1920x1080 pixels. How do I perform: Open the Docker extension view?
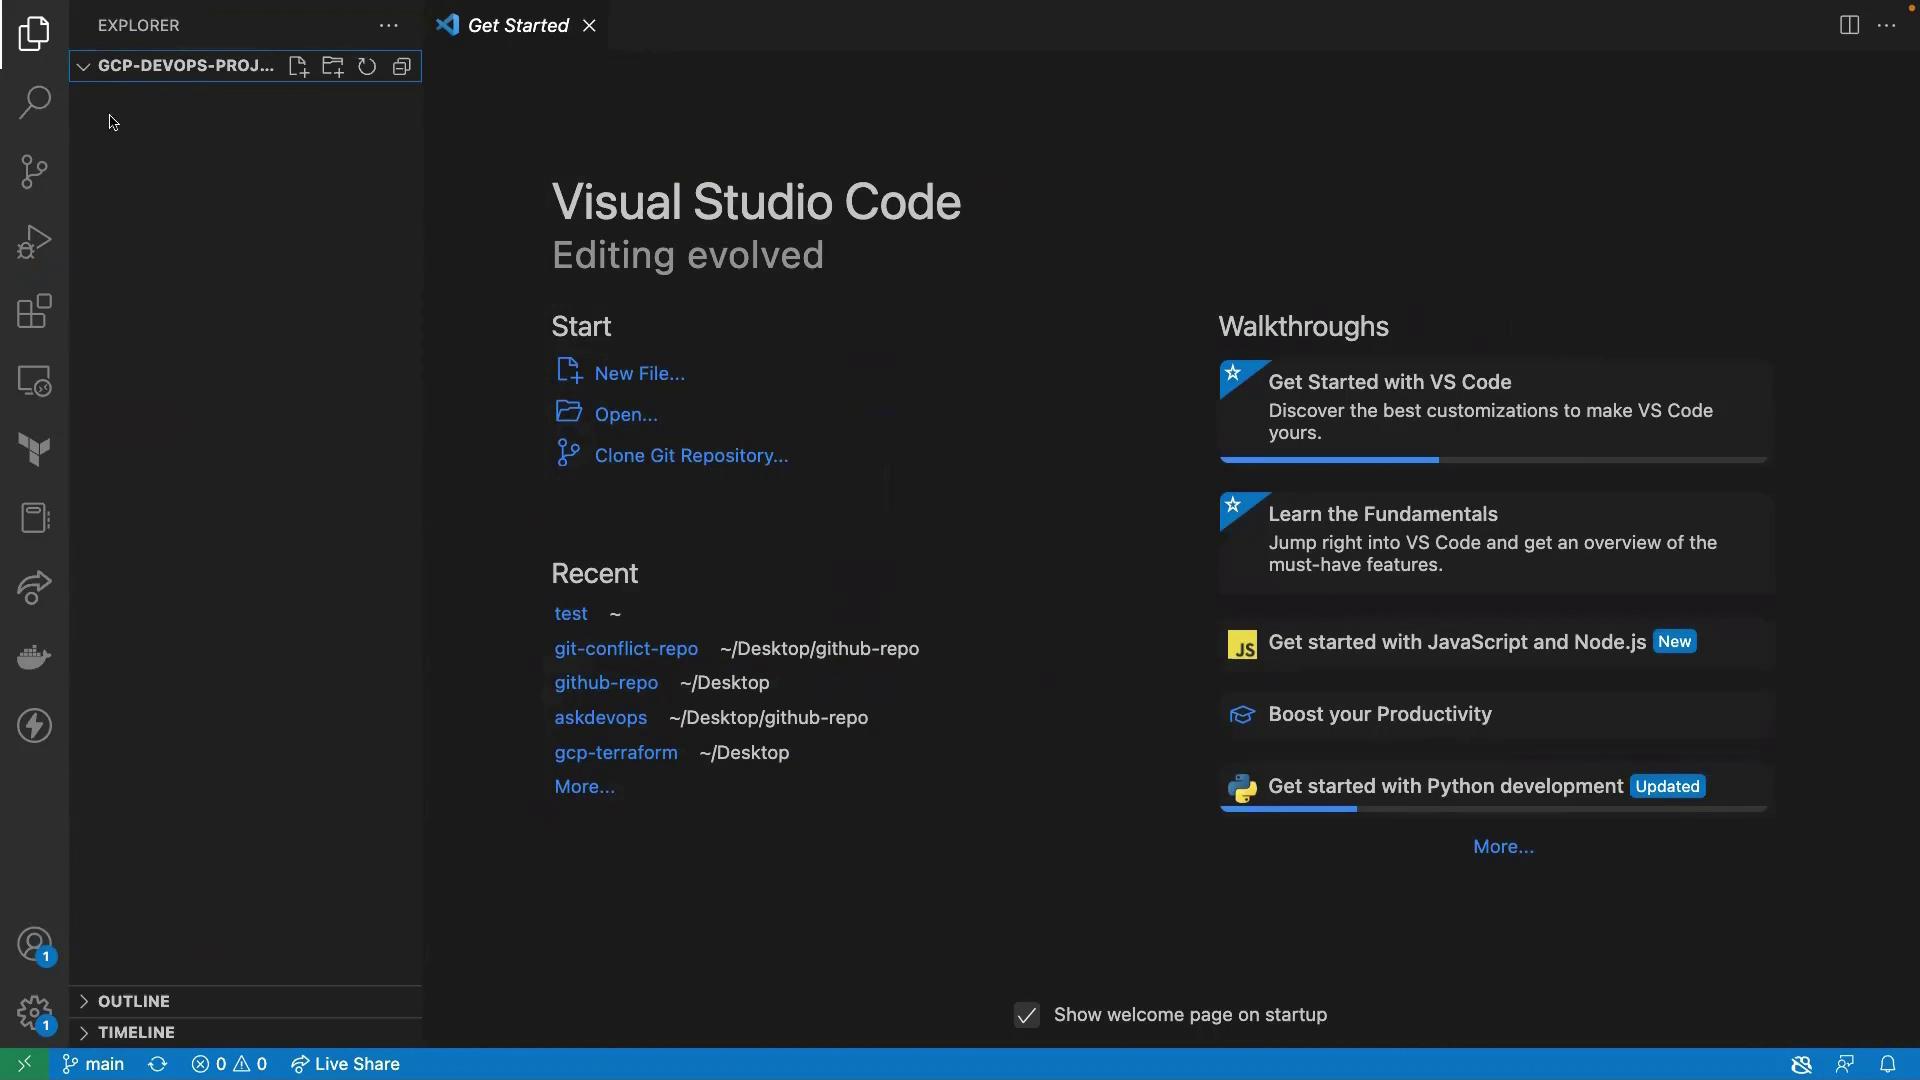coord(34,657)
